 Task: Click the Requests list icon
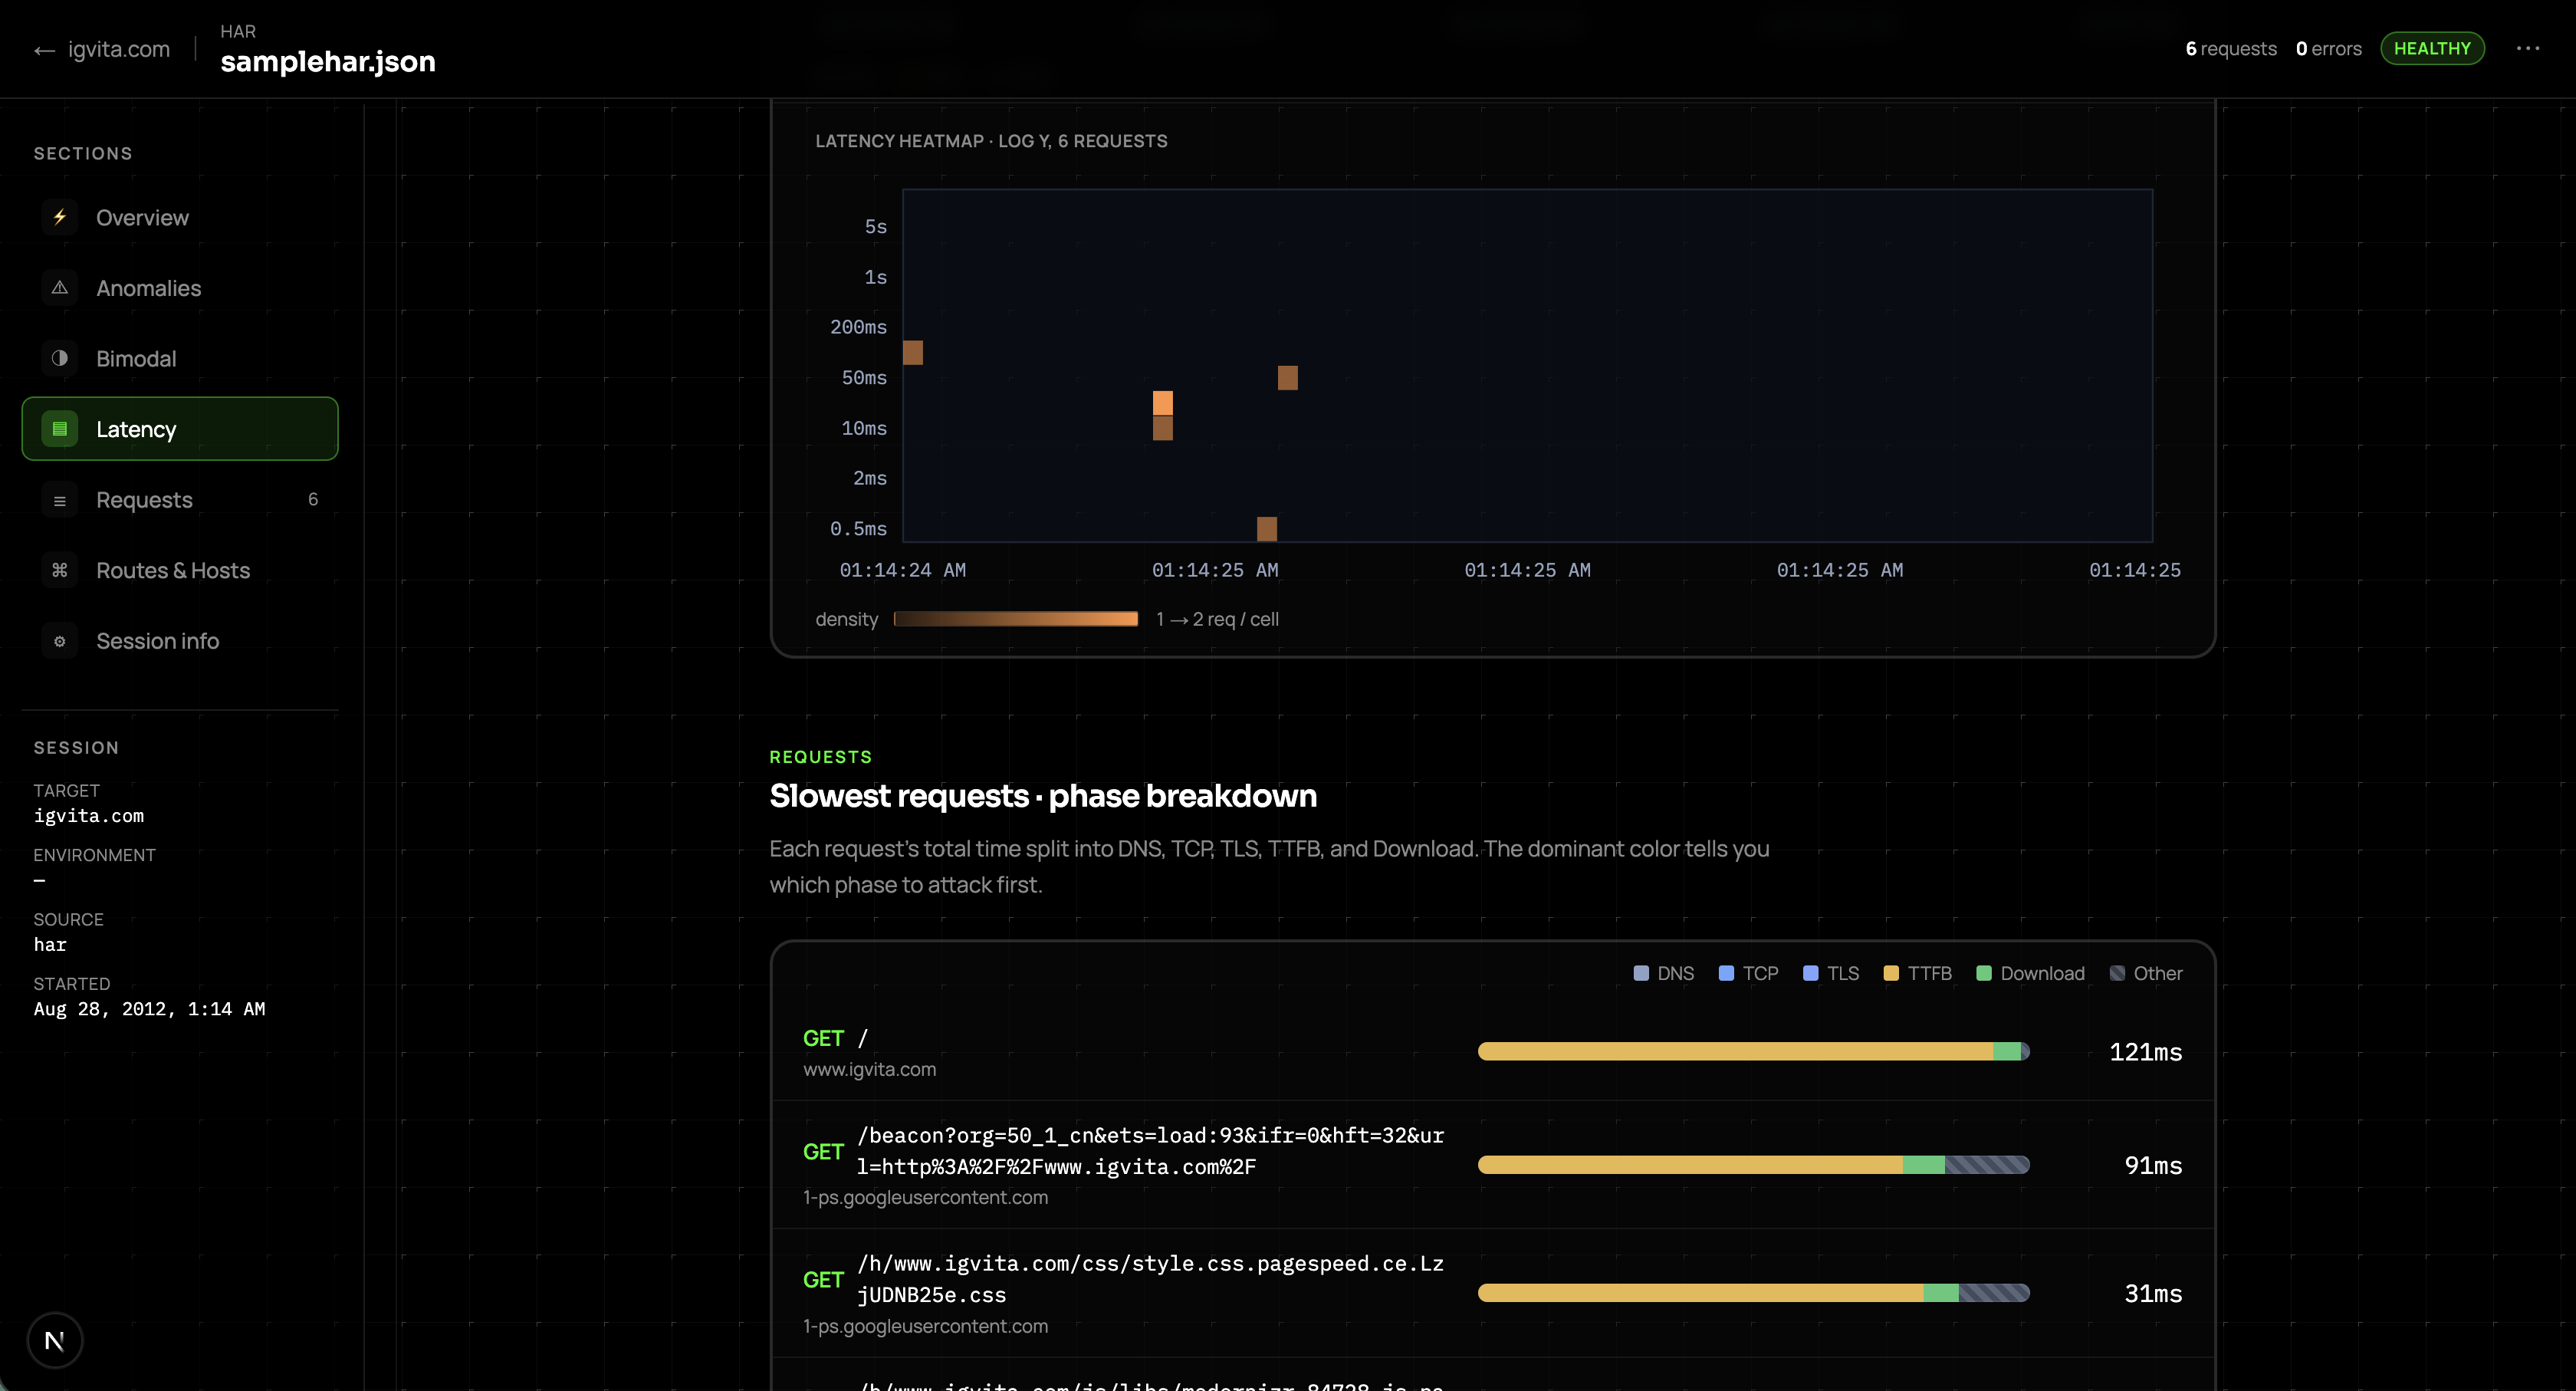pos(60,500)
